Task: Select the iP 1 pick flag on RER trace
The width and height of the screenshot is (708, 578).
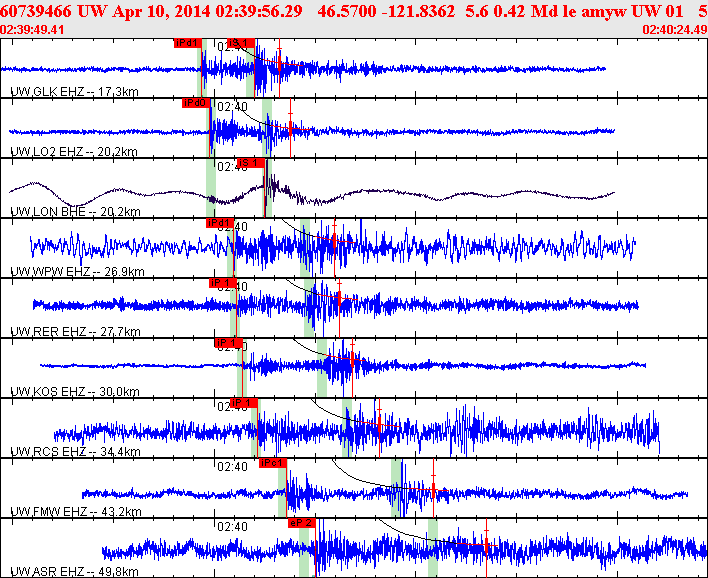Action: tap(221, 283)
